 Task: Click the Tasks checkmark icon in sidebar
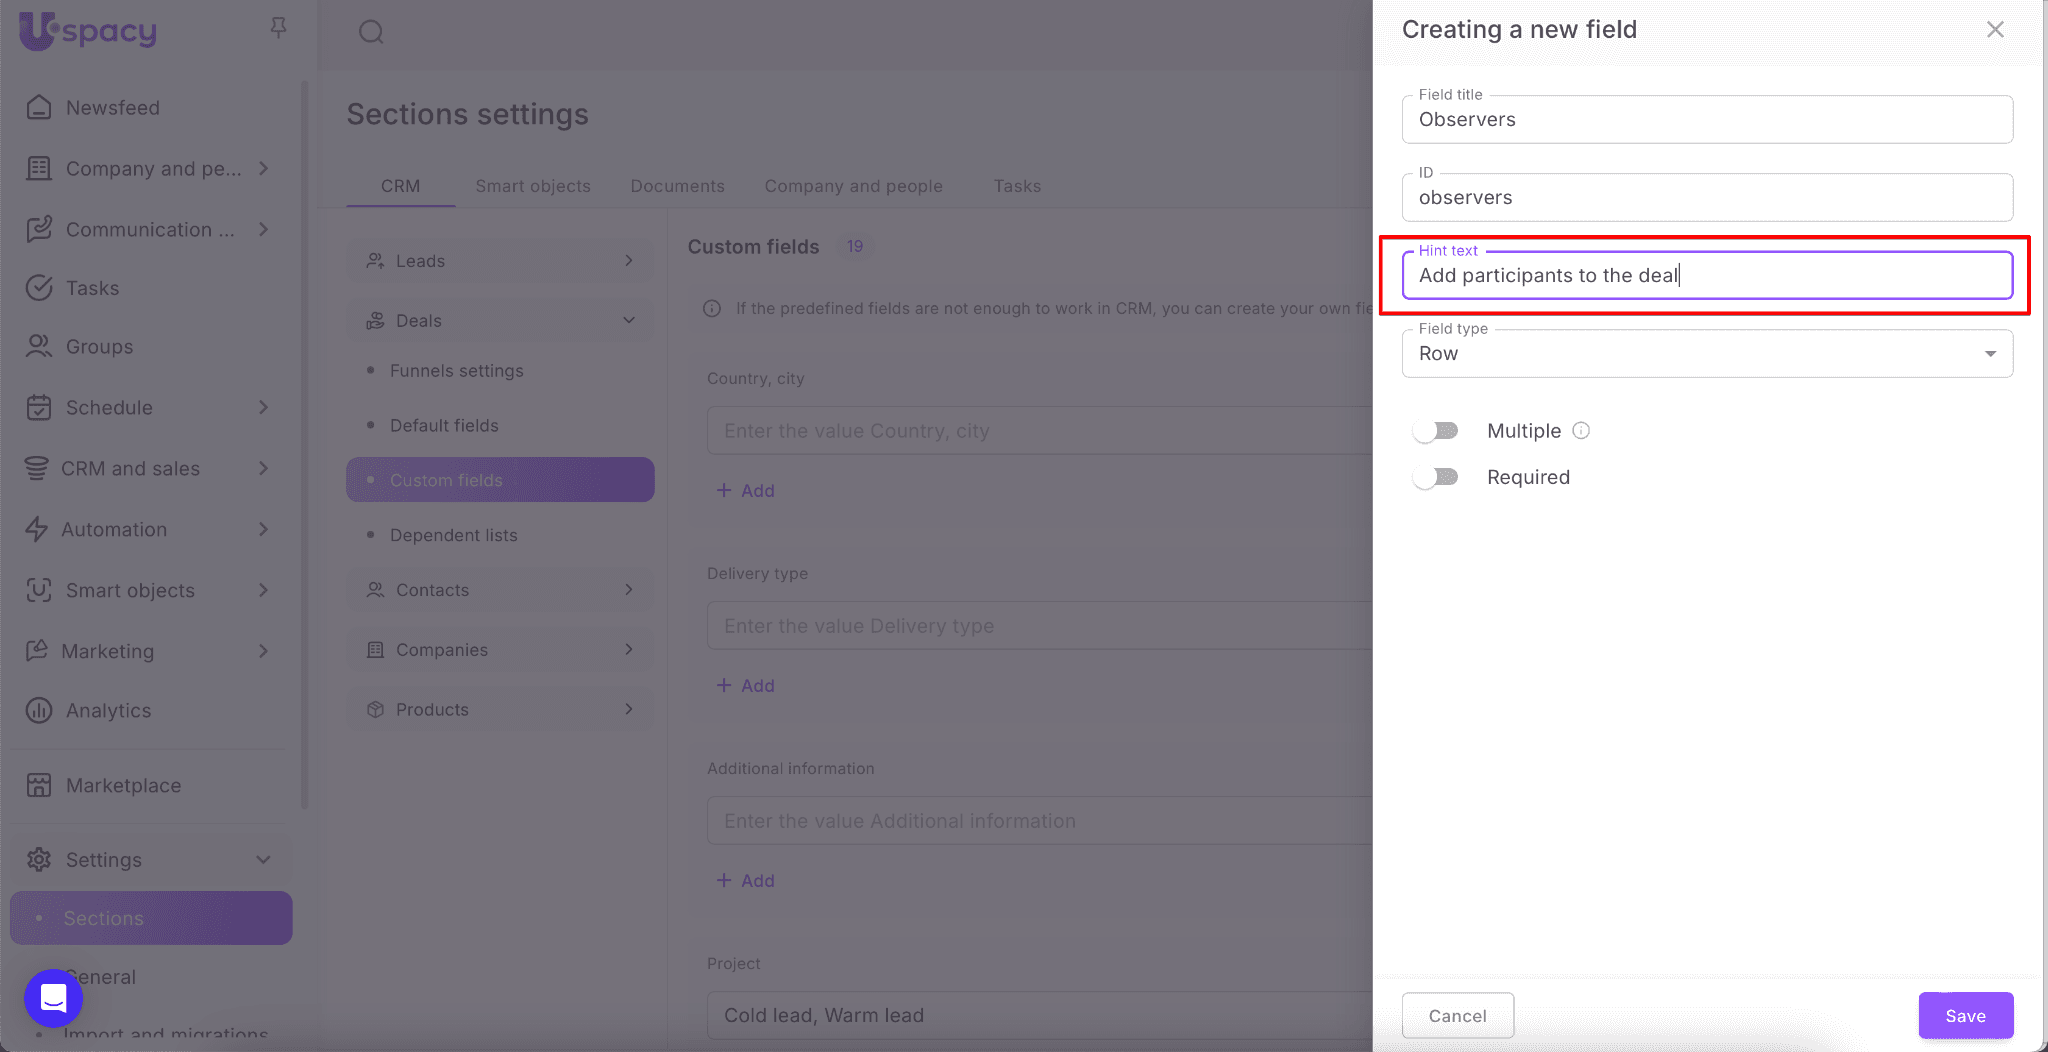39,288
